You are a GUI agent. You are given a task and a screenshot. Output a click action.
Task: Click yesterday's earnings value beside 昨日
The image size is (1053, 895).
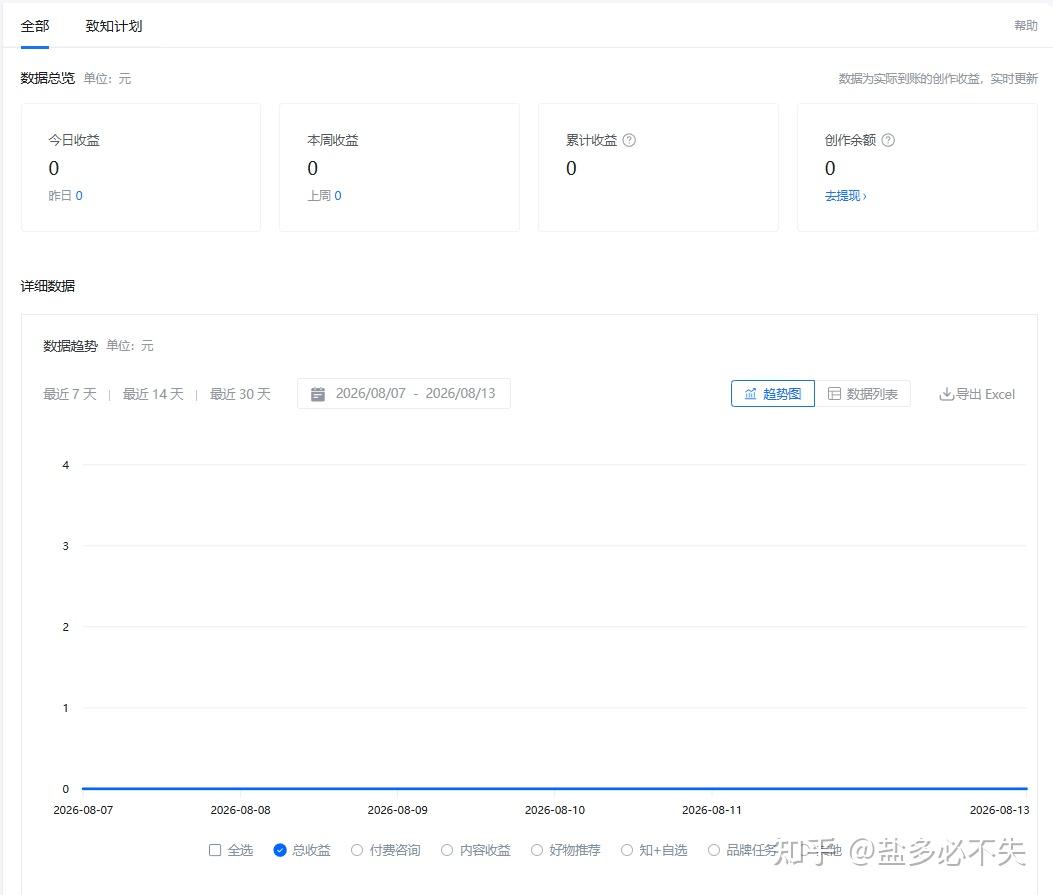79,196
